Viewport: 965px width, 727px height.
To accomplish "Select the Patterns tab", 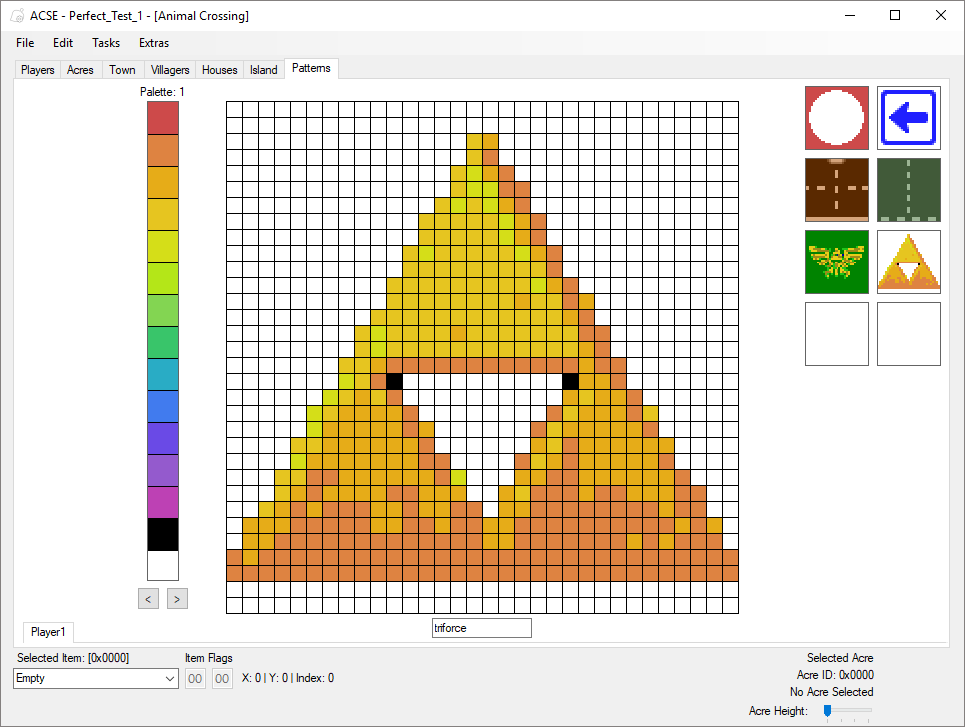I will click(x=311, y=68).
